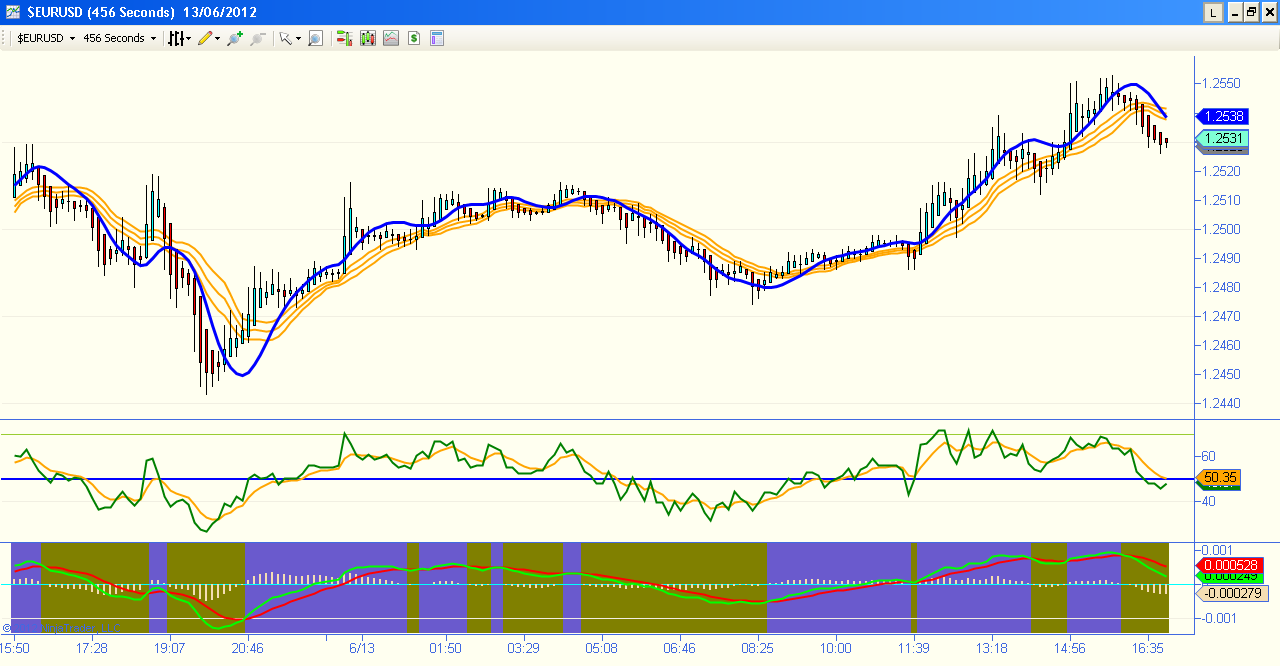This screenshot has height=666, width=1280.
Task: Expand the pointer tool dropdown arrow
Action: coord(298,38)
